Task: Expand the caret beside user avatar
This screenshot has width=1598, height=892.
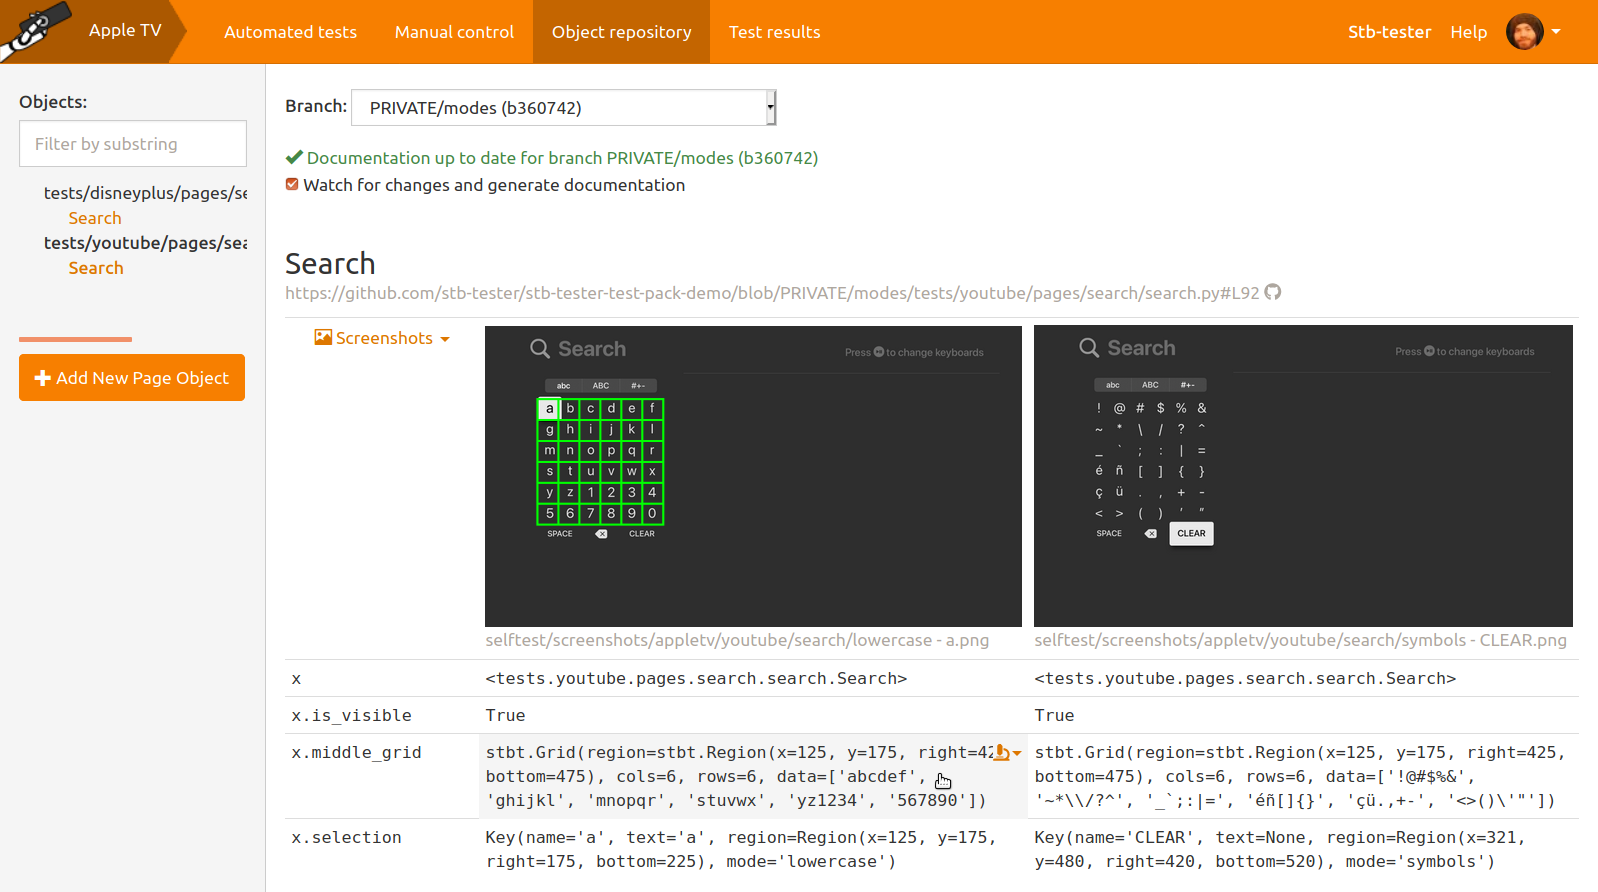Action: 1556,32
